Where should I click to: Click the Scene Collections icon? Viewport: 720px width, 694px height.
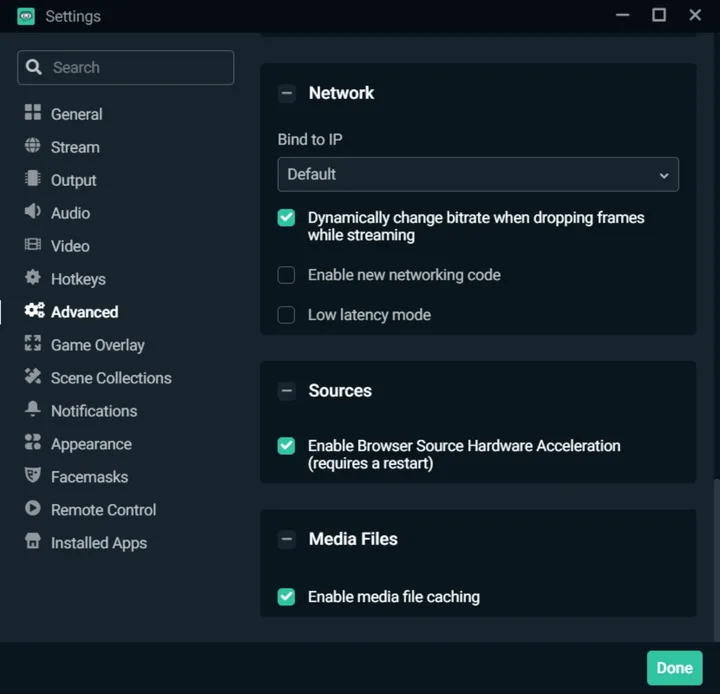33,376
